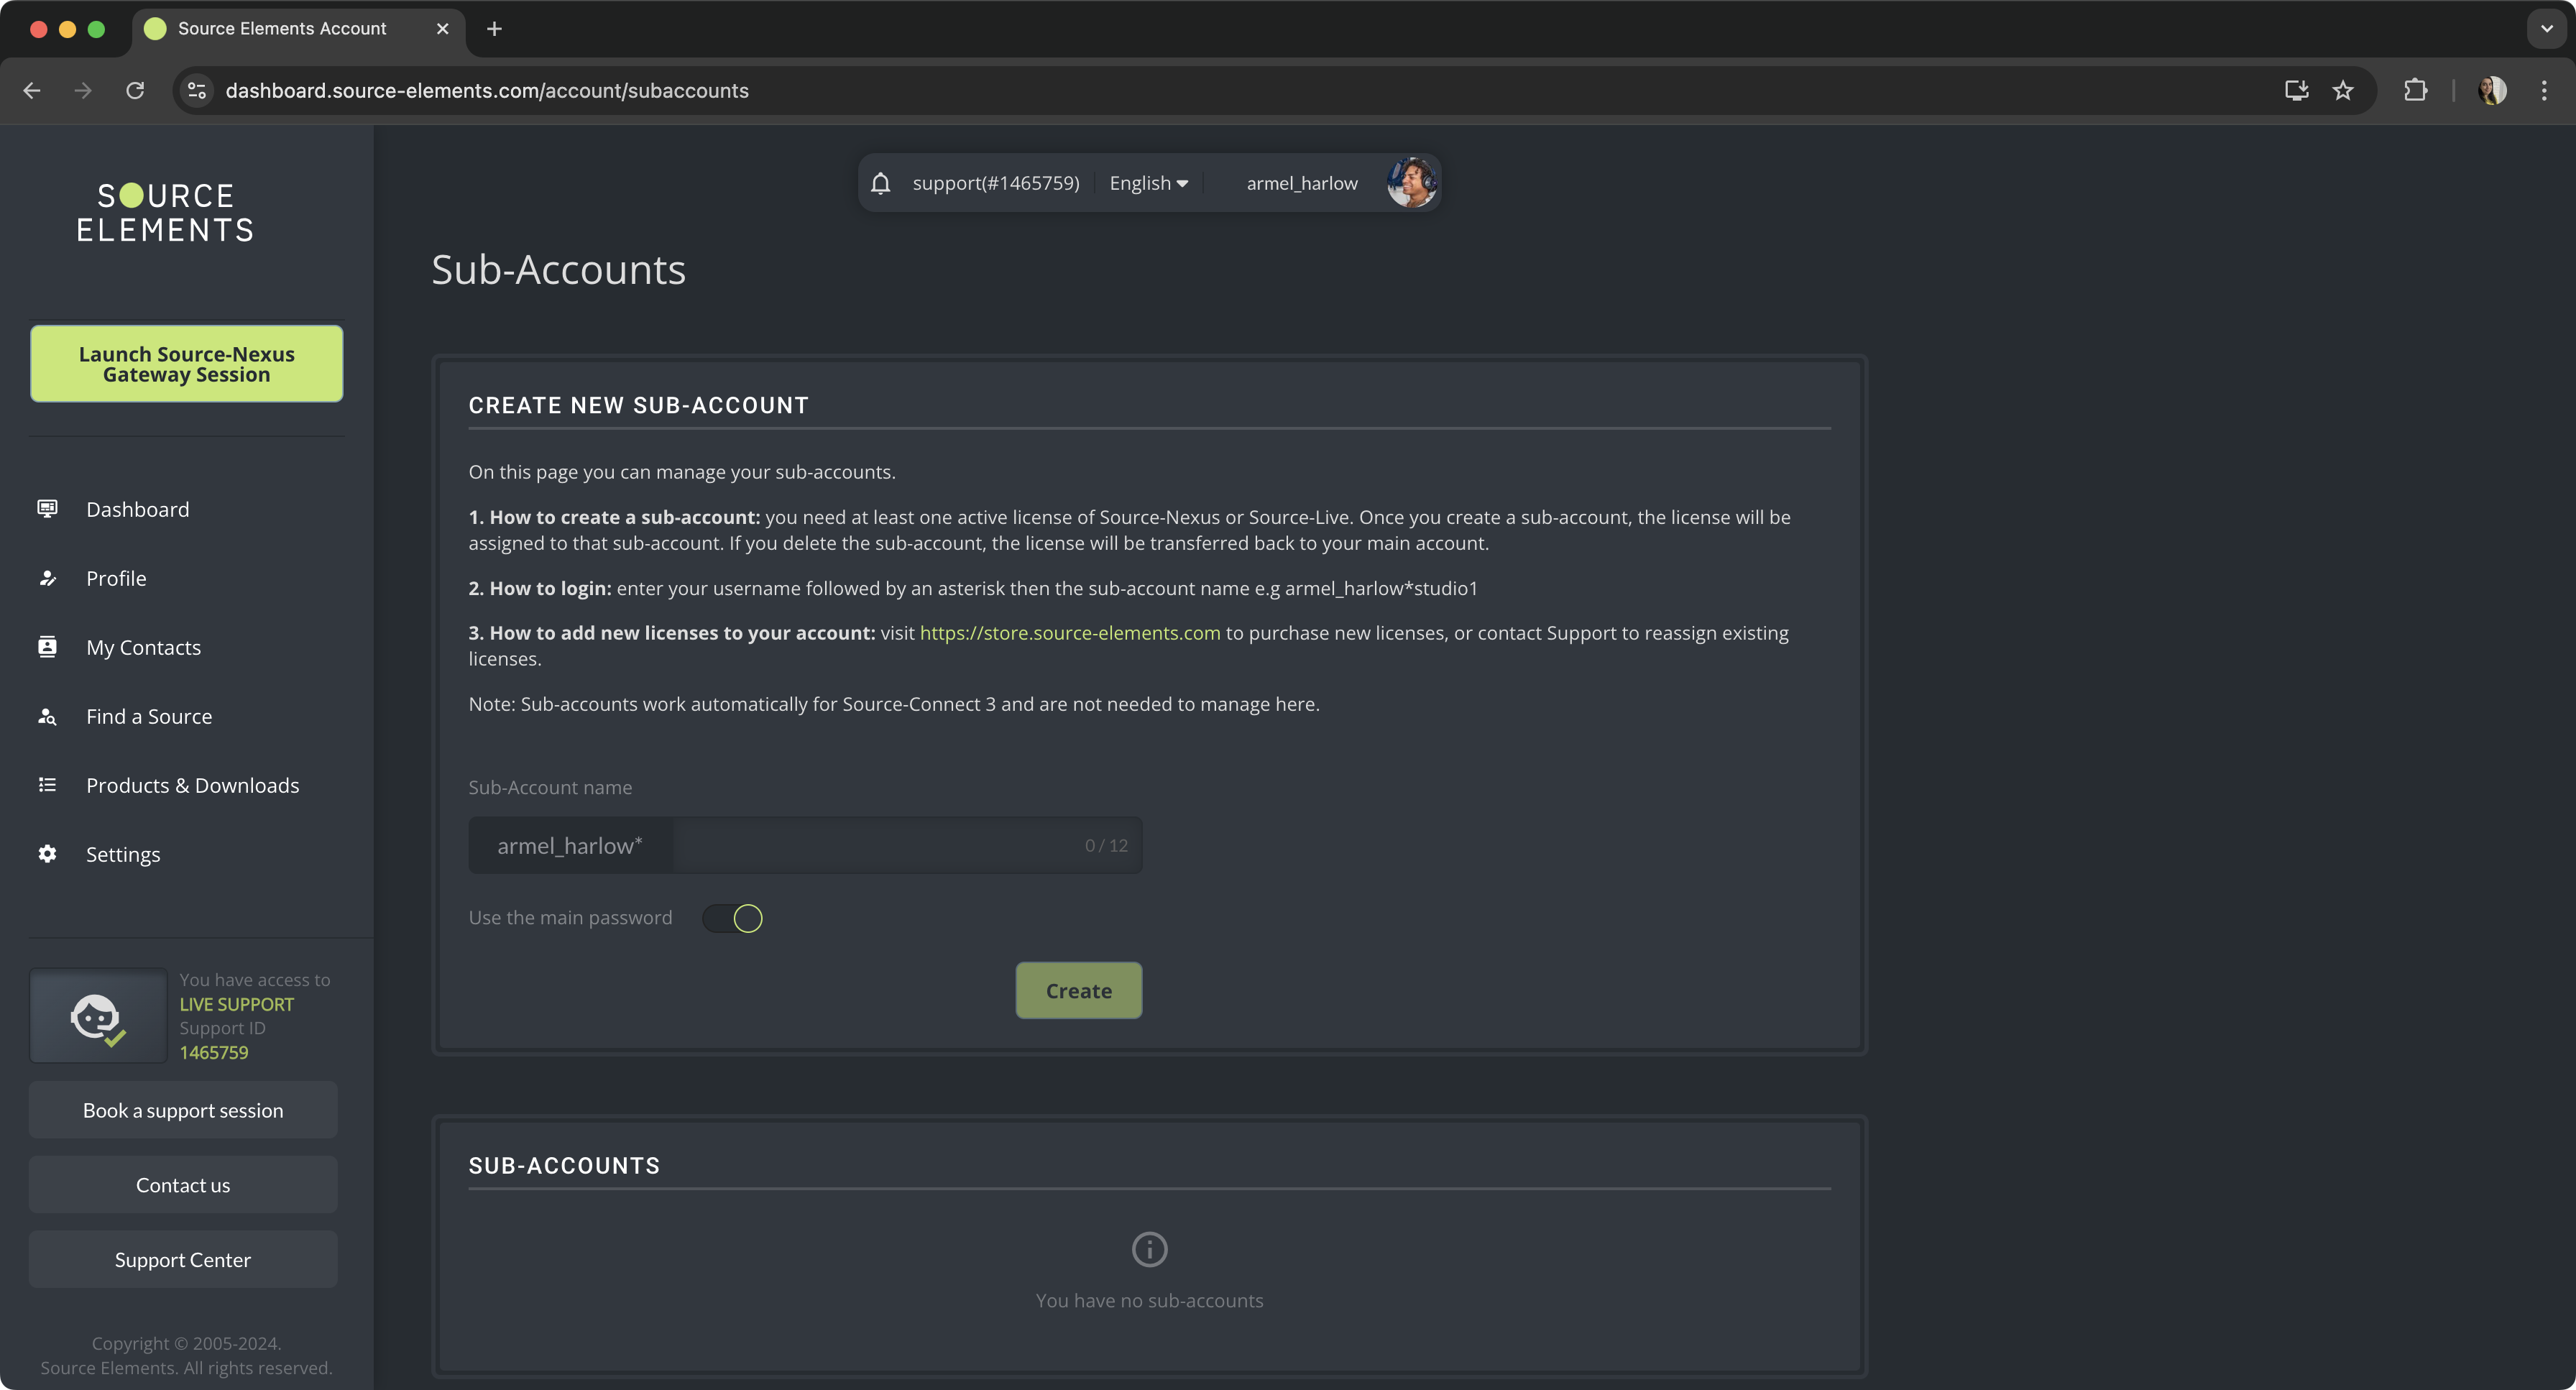Click the Products & Downloads list icon
The height and width of the screenshot is (1390, 2576).
(x=47, y=785)
